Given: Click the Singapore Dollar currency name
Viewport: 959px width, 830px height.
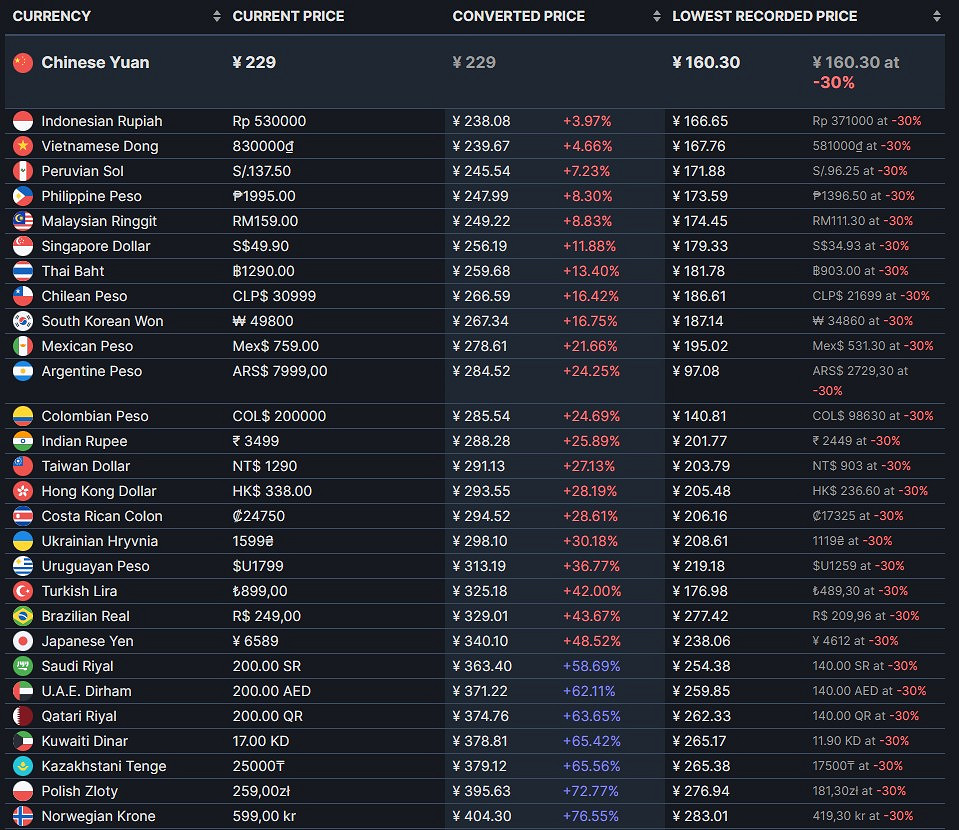Looking at the screenshot, I should [x=96, y=246].
